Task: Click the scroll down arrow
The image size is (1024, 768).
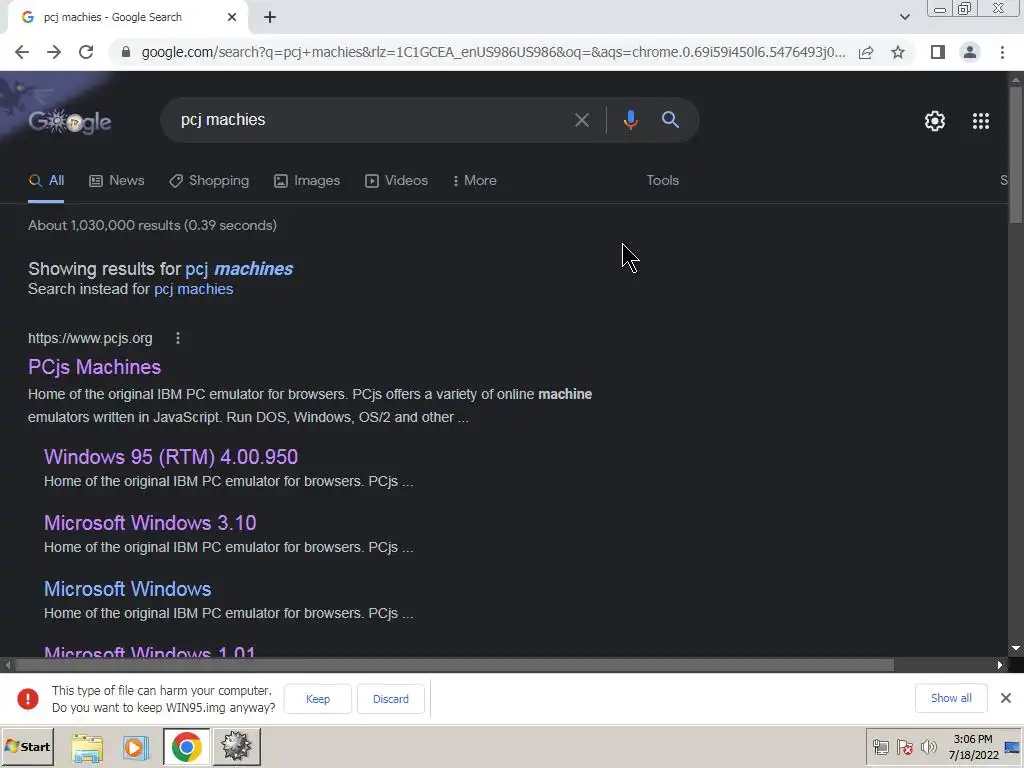Action: (x=1015, y=648)
